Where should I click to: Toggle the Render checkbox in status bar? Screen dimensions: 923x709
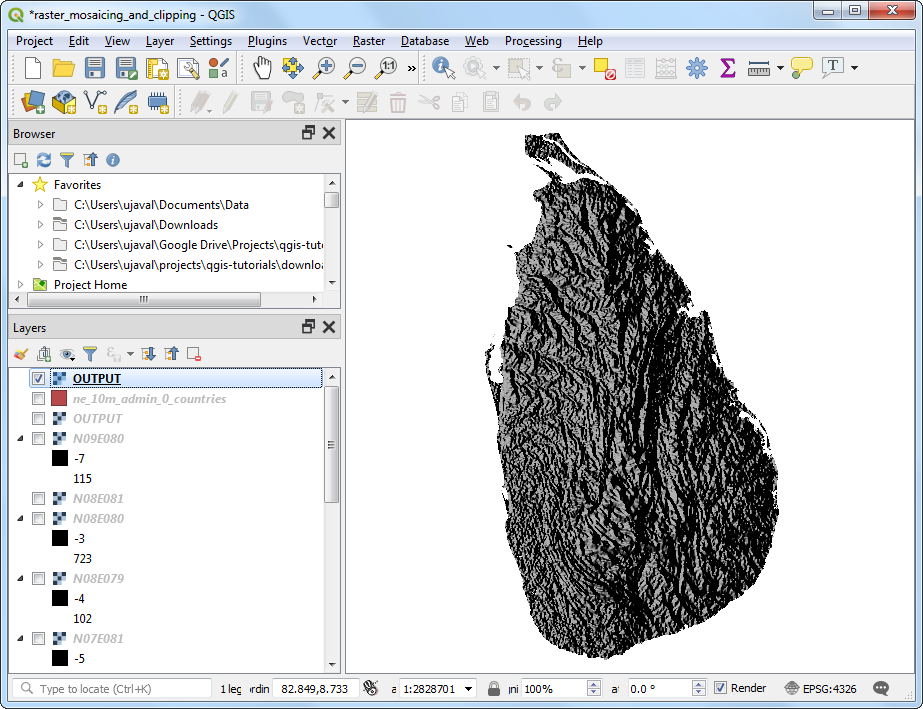tap(721, 688)
